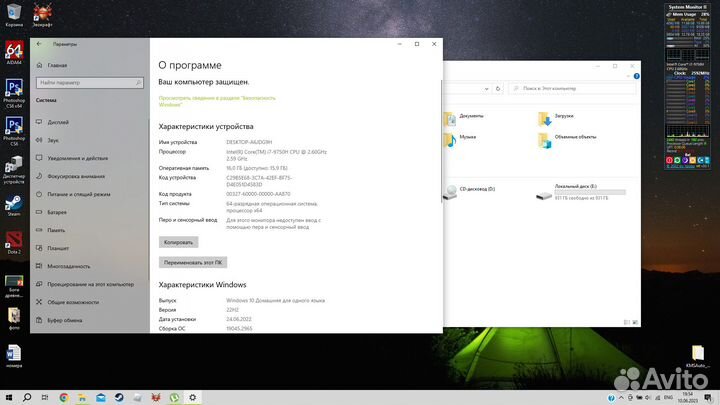
Task: Open the Mail app from the taskbar
Action: 101,398
